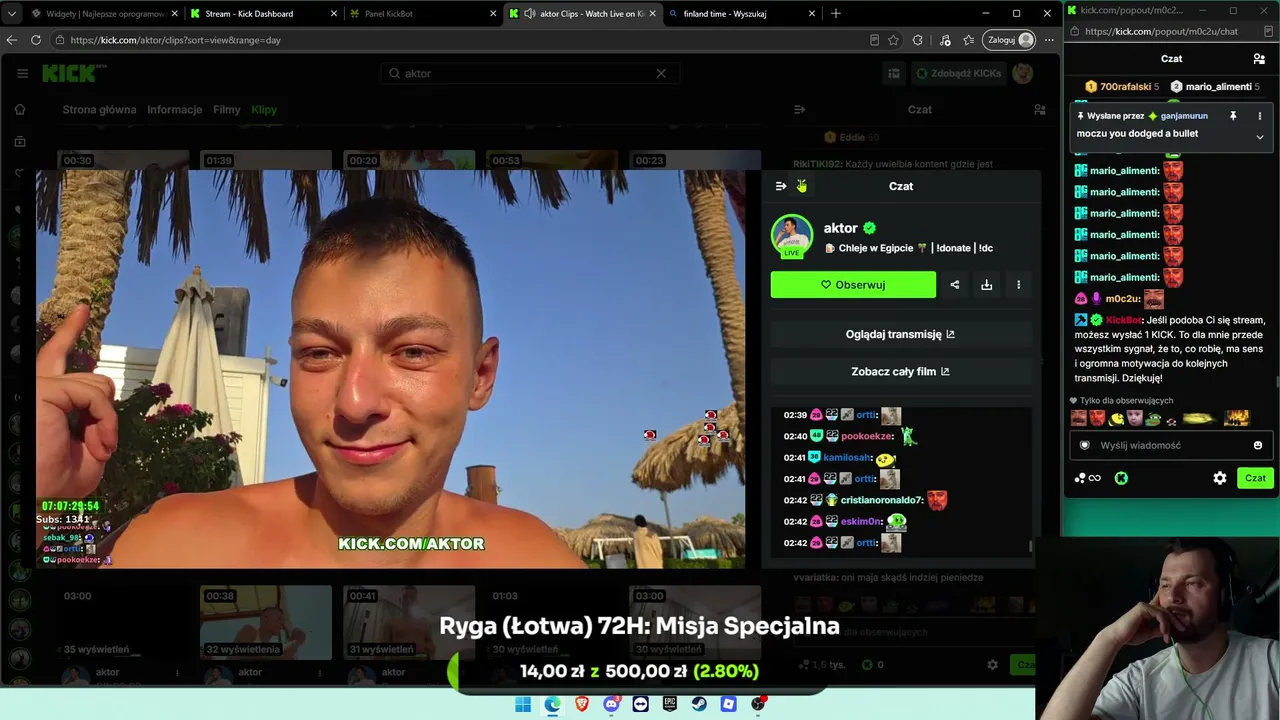Click the pookoekze username in clip chat
The width and height of the screenshot is (1280, 720).
pos(865,436)
